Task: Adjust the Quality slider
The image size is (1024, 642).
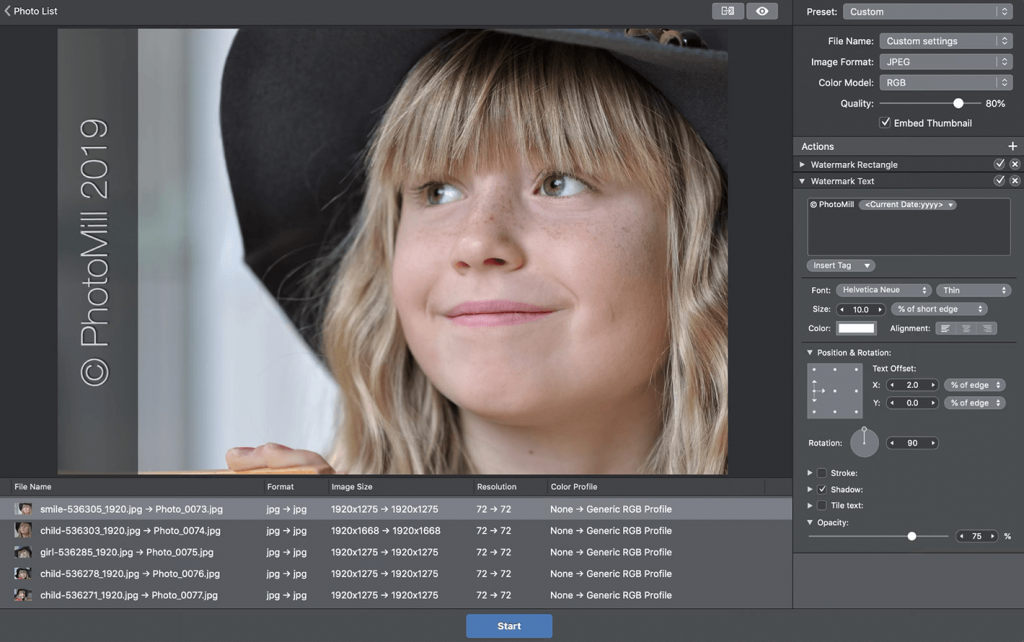Action: (958, 103)
